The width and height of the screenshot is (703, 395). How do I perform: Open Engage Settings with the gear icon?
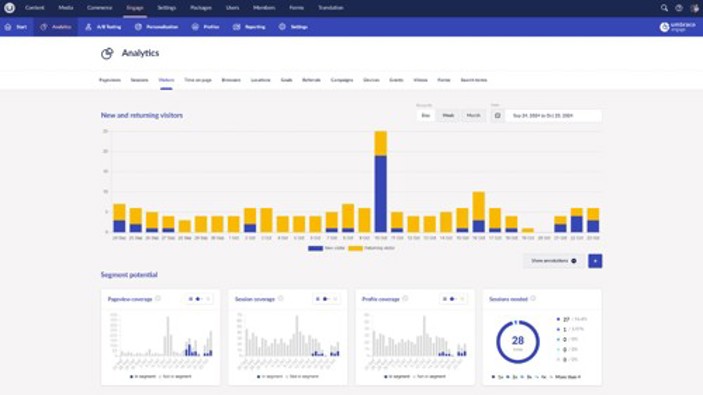(x=293, y=27)
